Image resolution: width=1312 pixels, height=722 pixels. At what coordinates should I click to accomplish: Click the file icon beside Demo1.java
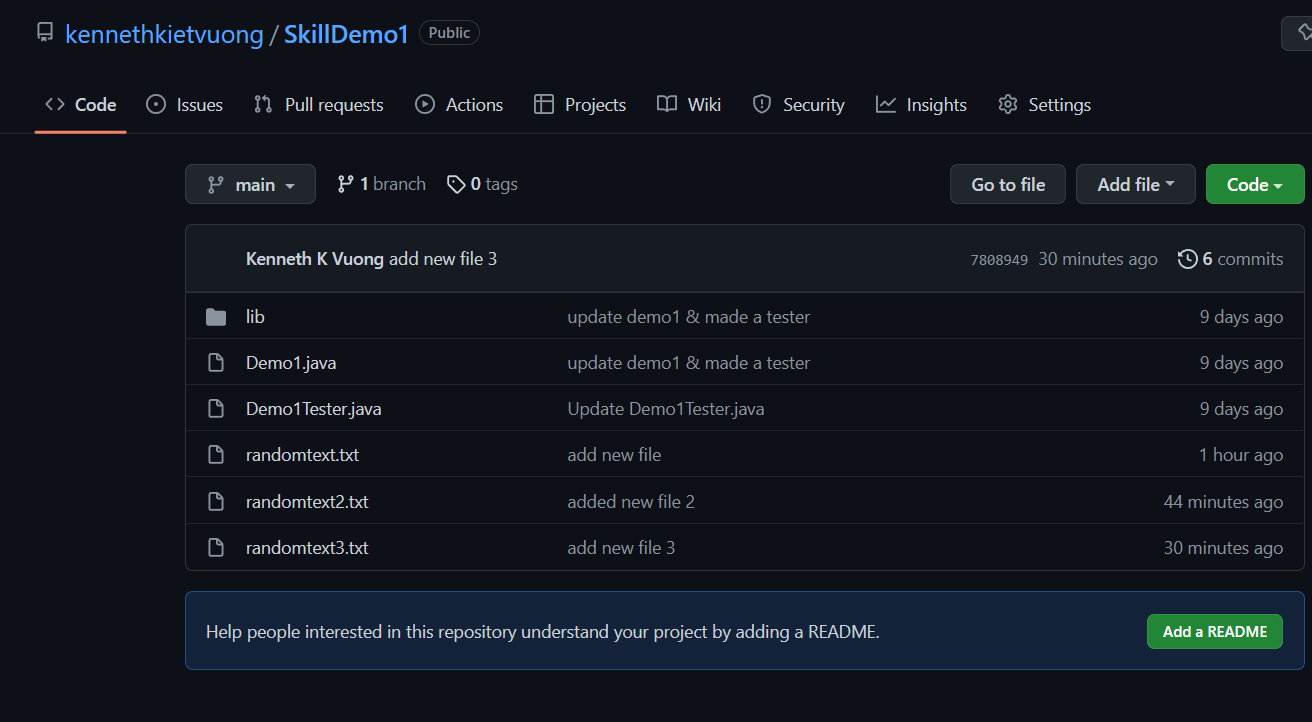(x=216, y=363)
